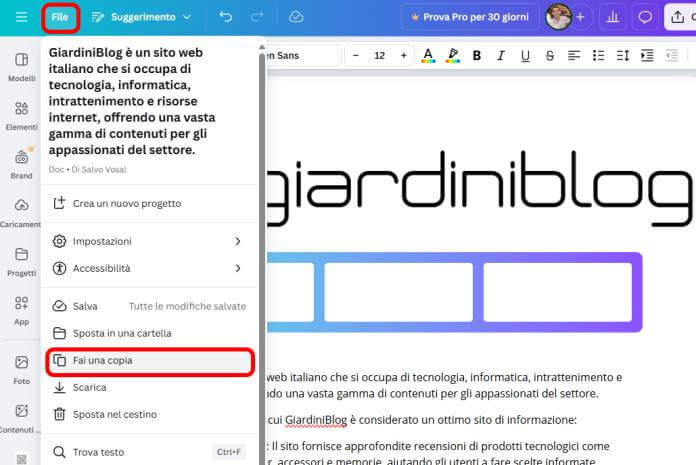The width and height of the screenshot is (696, 465).
Task: Toggle underline formatting
Action: pos(526,55)
